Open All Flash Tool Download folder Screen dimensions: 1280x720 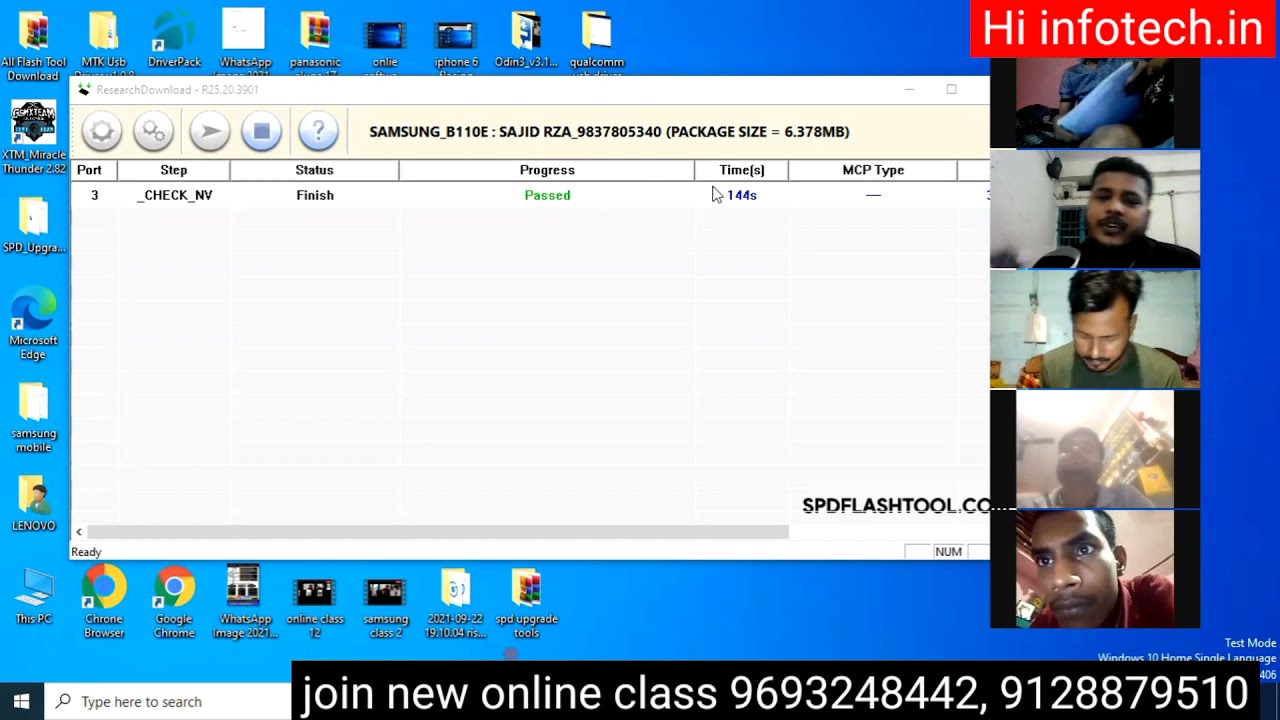(x=34, y=45)
